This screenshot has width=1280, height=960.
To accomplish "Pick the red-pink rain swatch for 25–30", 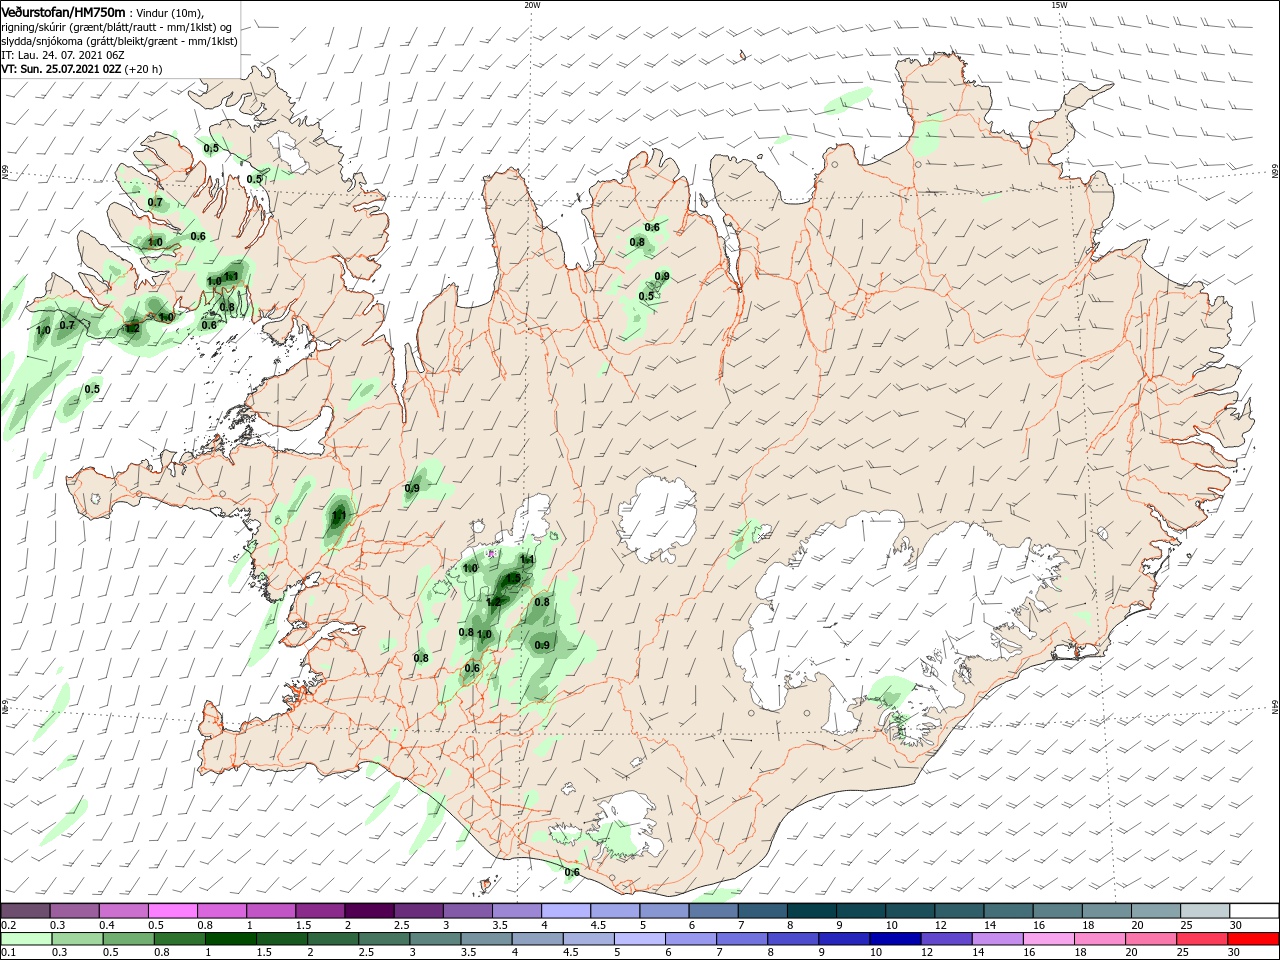I will click(1203, 939).
